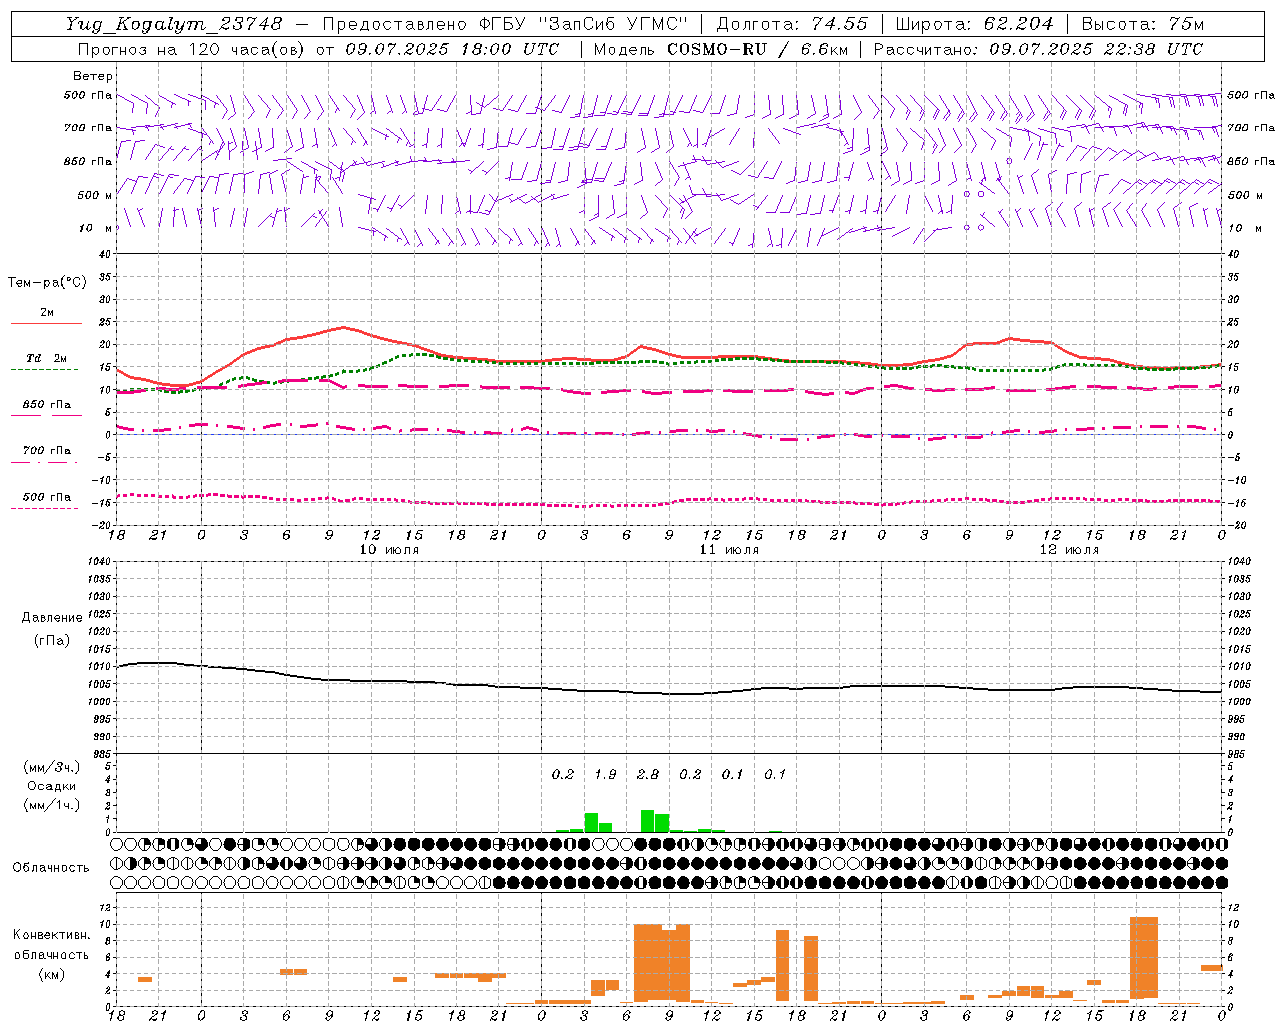Click the 'Осадки' precipitation label
Screen dimensions: 1280x1024
click(52, 786)
